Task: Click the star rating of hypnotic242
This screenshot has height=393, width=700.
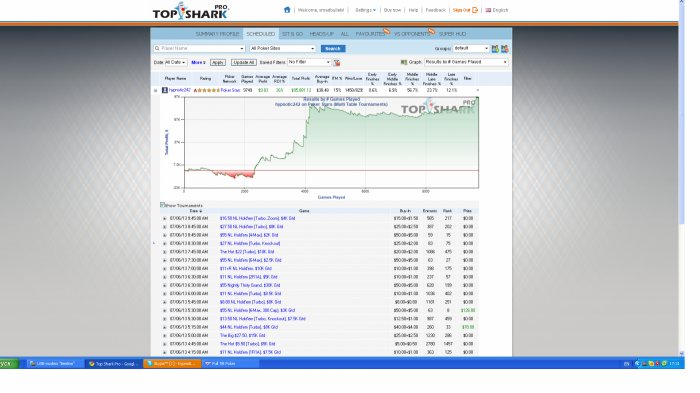Action: pos(206,90)
